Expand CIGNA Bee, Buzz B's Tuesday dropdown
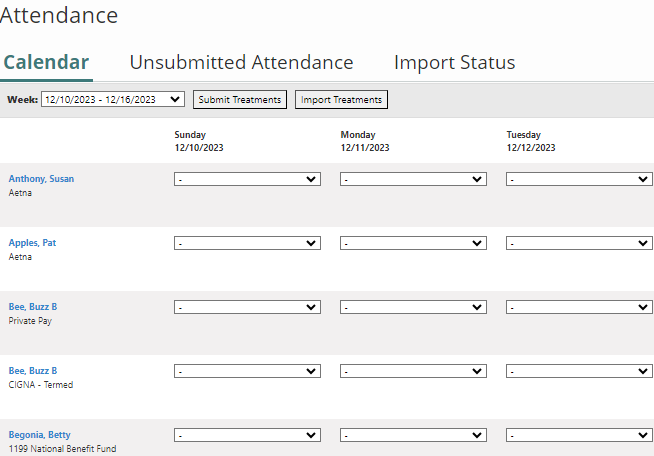Viewport: 654px width, 456px height. pos(579,371)
